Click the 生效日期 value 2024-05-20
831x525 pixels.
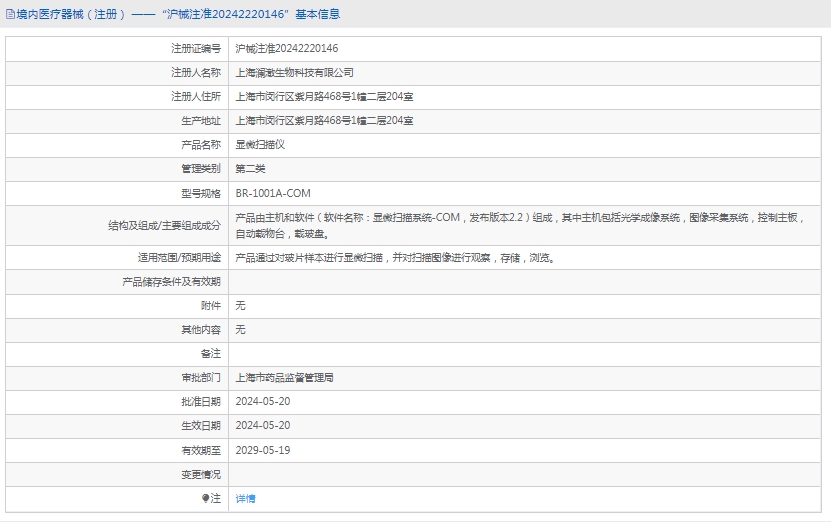(262, 426)
